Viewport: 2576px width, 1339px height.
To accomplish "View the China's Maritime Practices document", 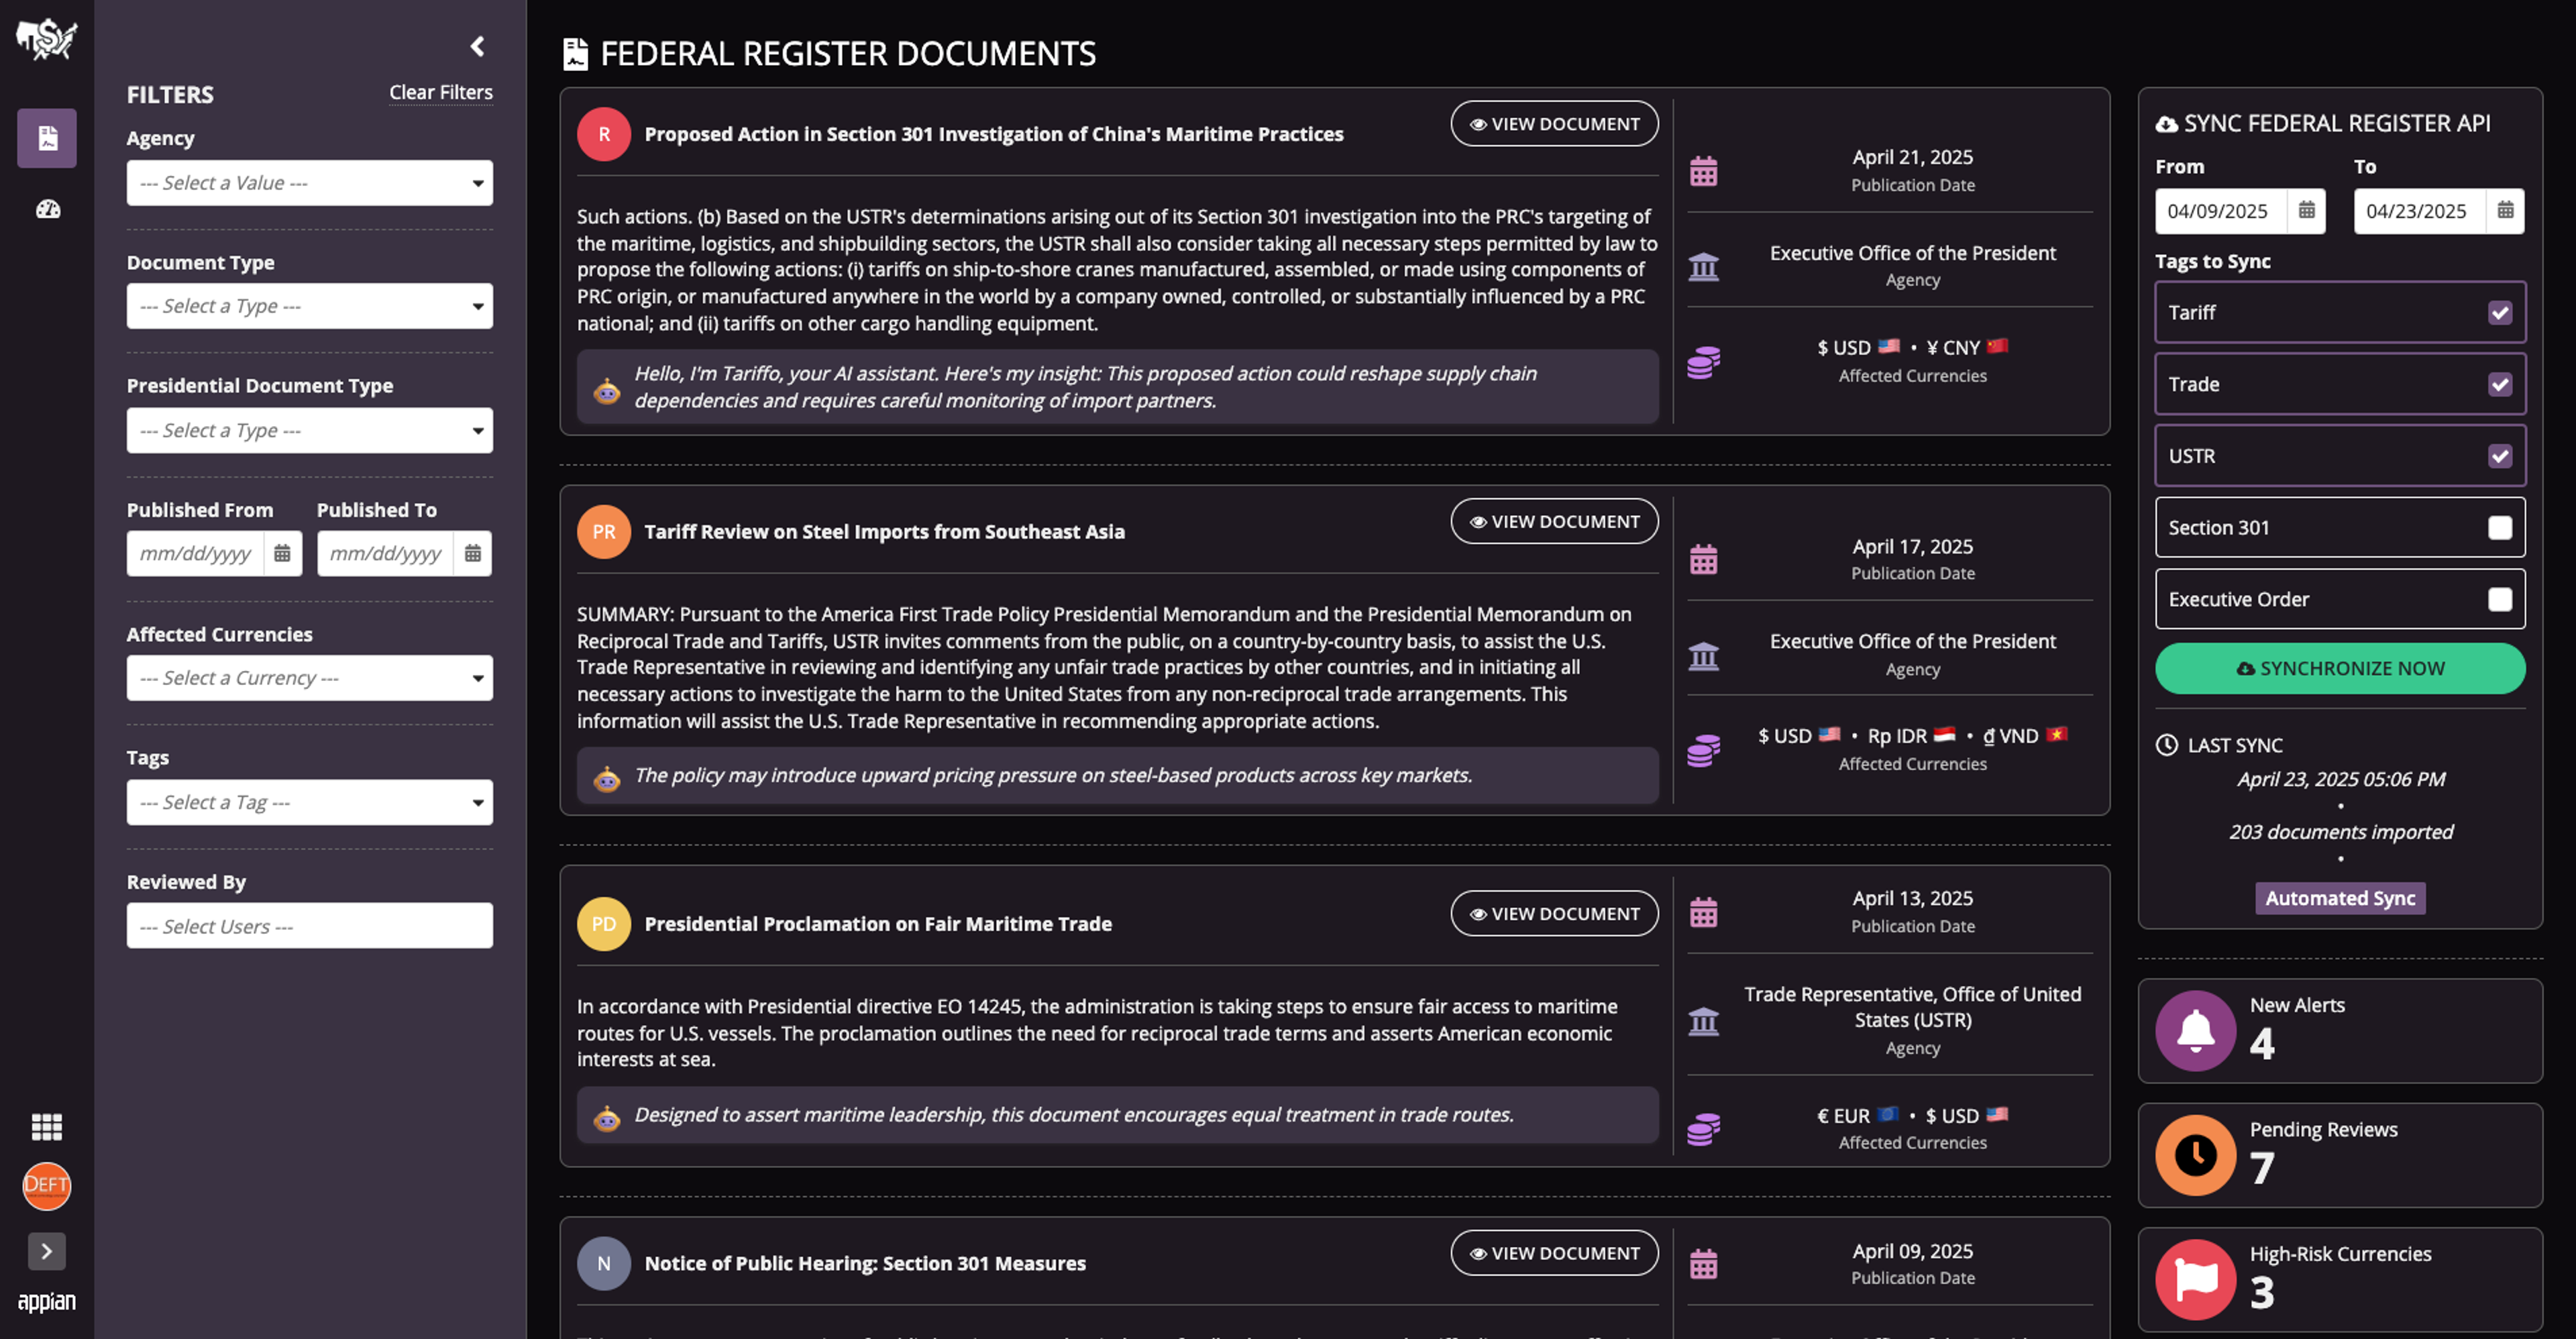I will coord(1554,124).
